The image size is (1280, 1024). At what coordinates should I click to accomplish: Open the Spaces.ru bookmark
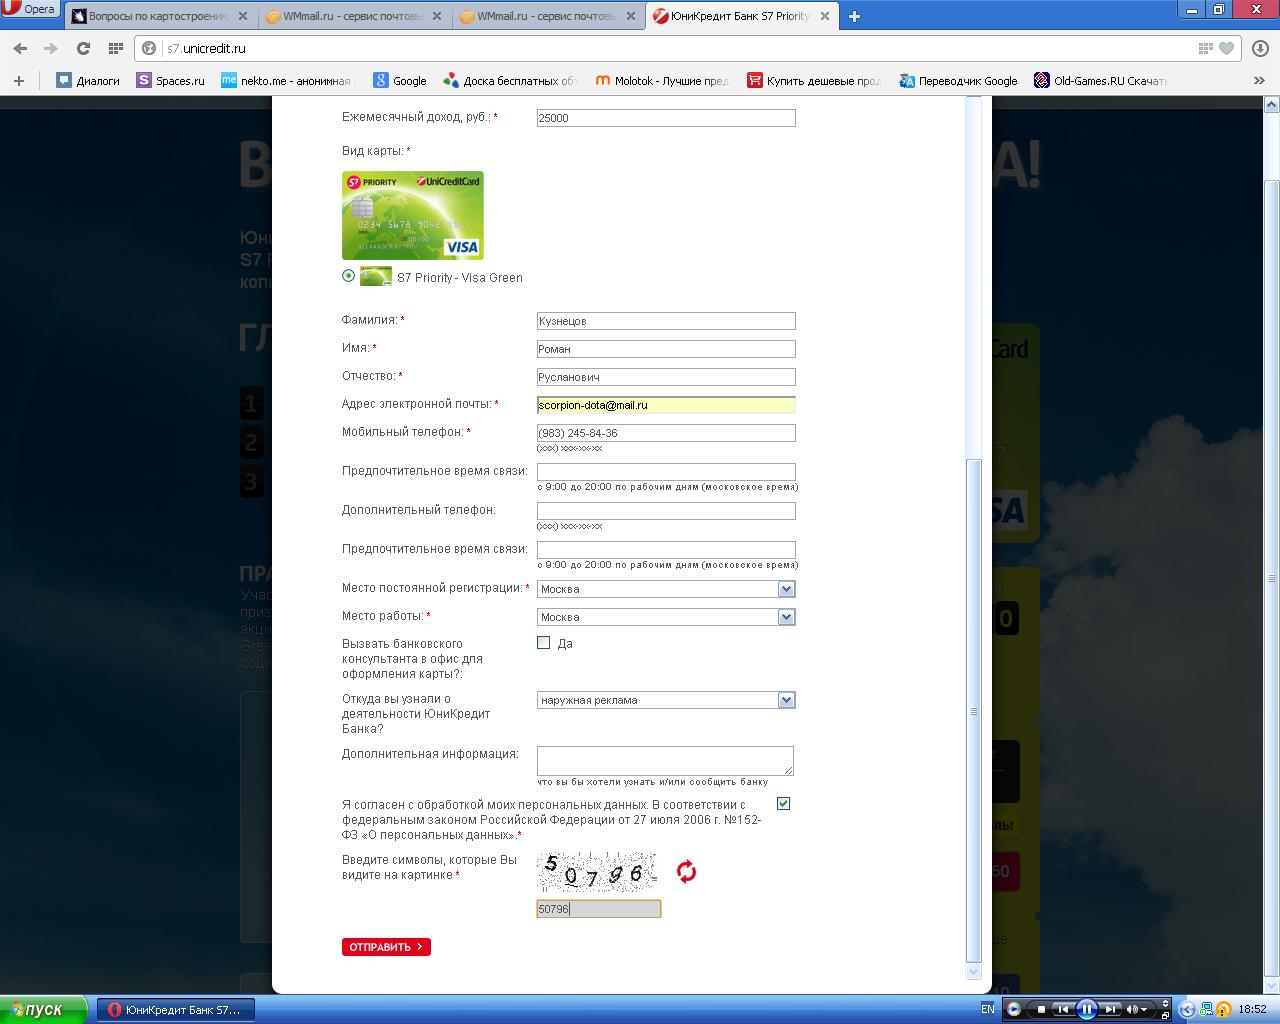coord(171,81)
